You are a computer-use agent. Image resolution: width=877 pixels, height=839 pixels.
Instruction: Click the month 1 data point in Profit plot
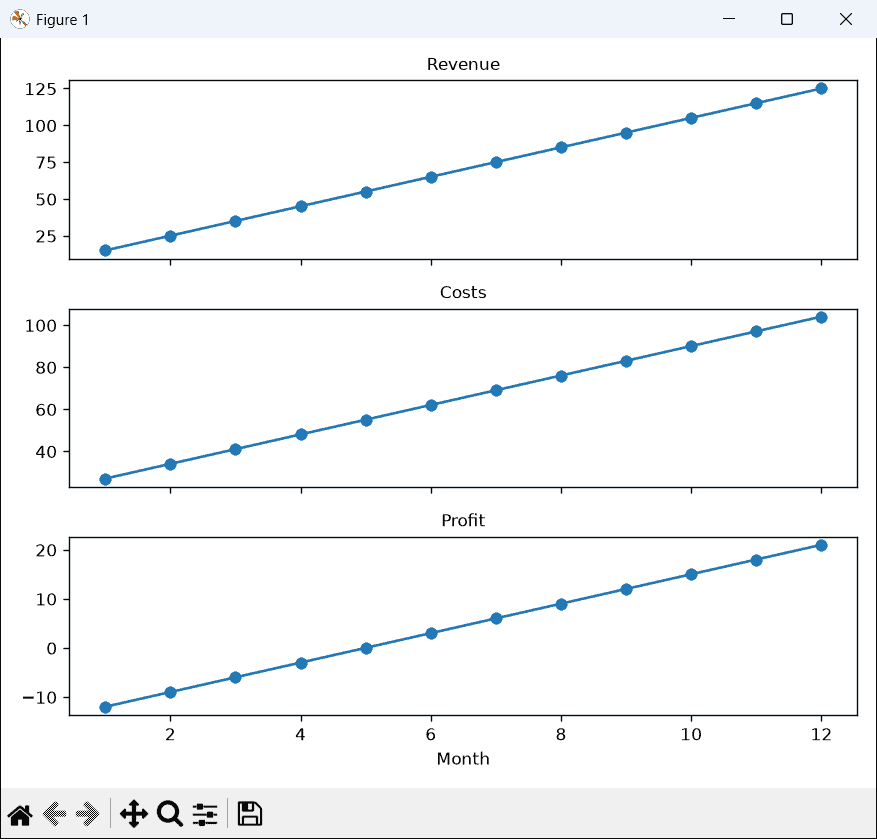point(105,708)
